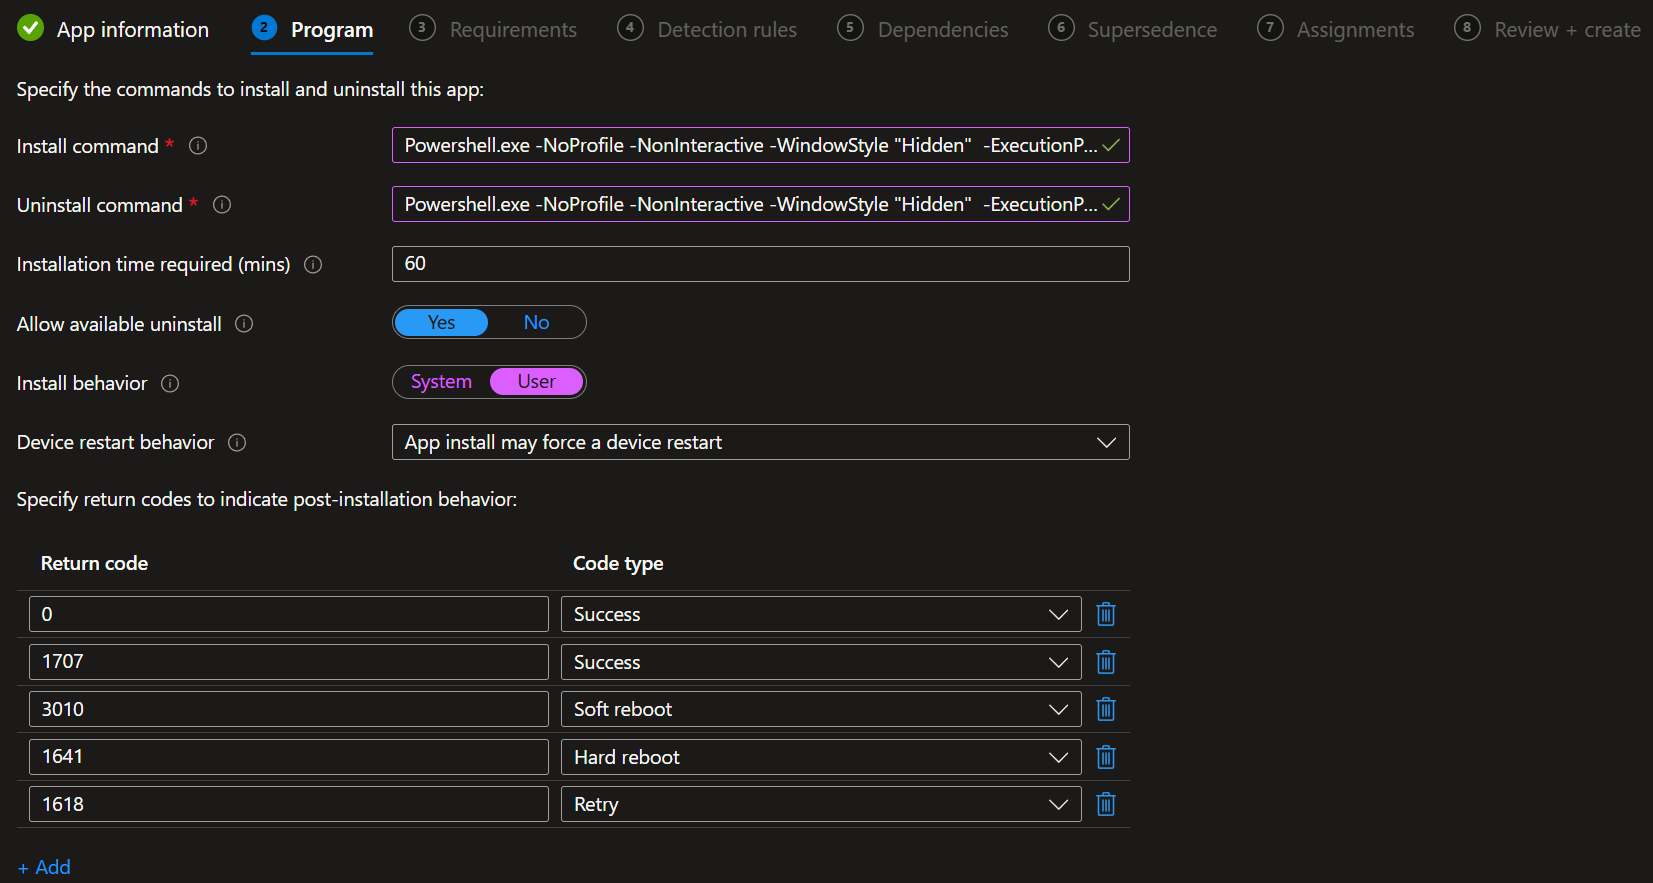Click the info icon for Allow available uninstall
The height and width of the screenshot is (883, 1653).
pos(244,324)
